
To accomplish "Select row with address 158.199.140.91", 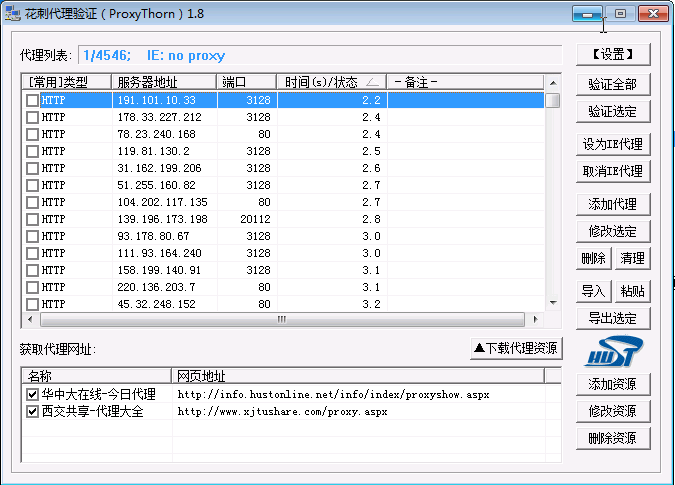I will coord(283,270).
